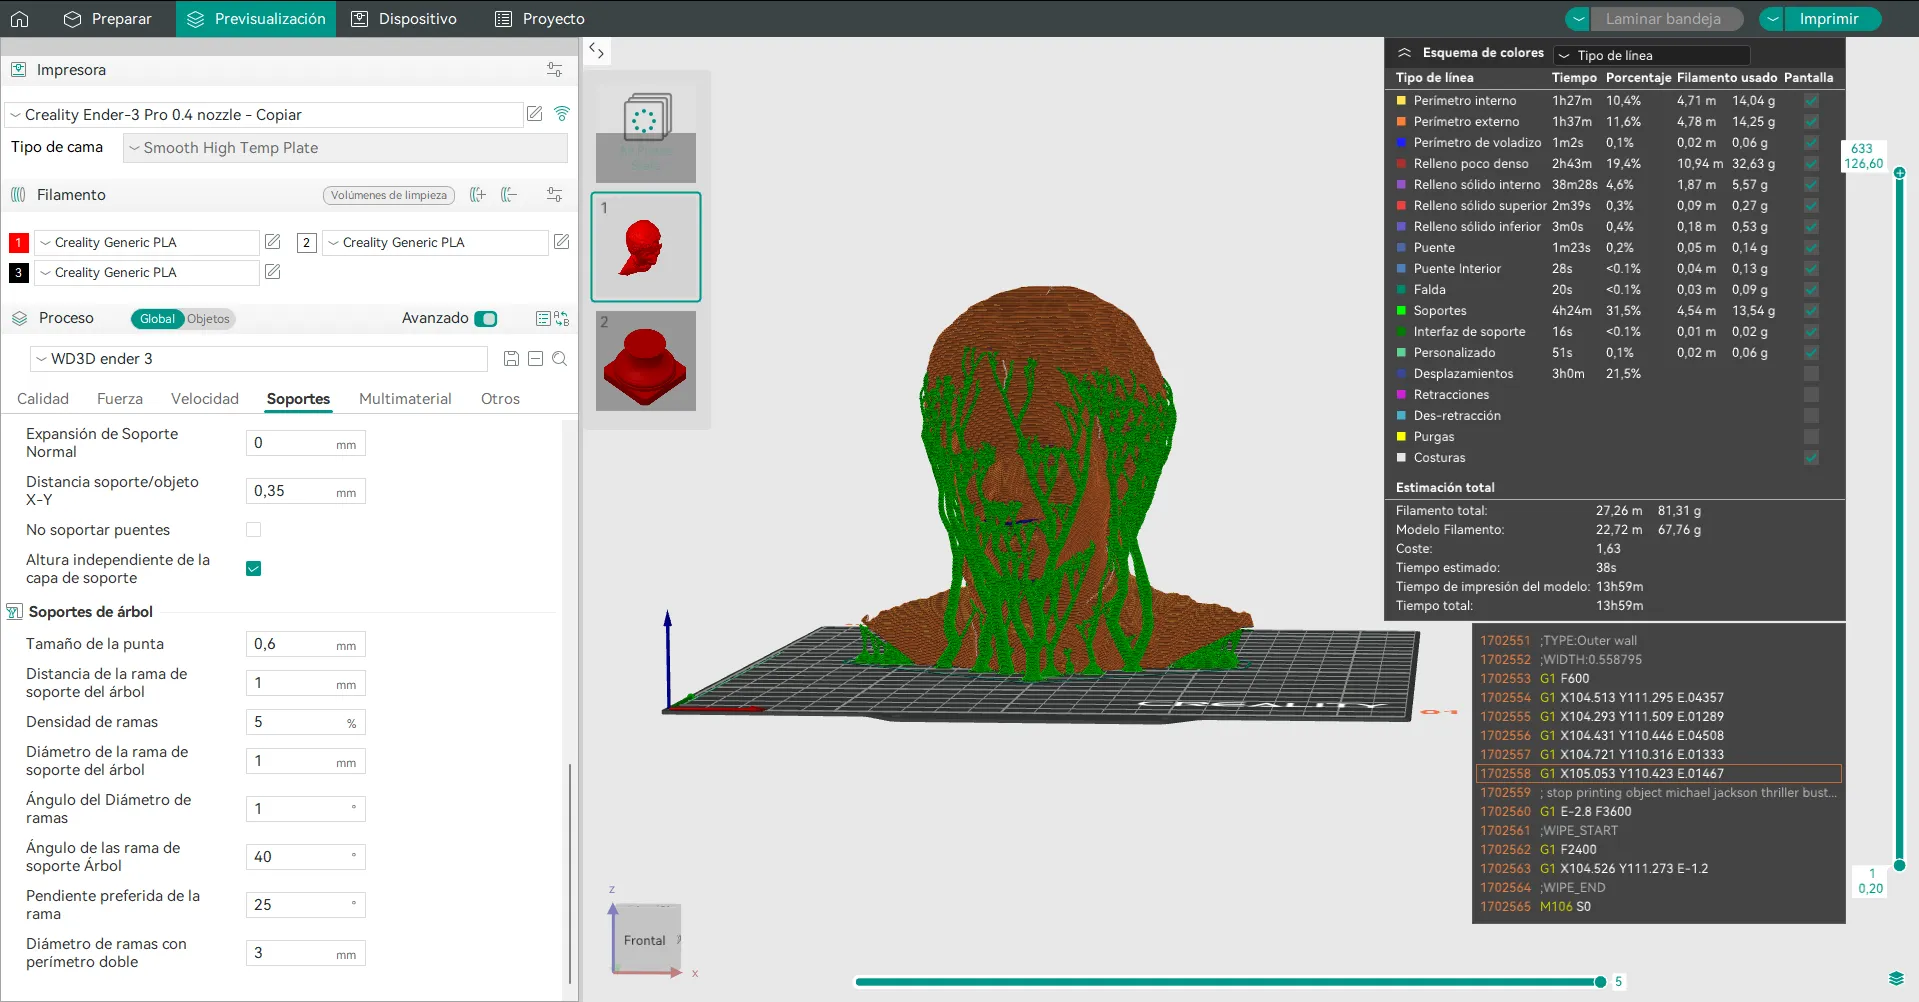Open the settings list icon next to Avanzado
This screenshot has width=1919, height=1002.
click(543, 318)
